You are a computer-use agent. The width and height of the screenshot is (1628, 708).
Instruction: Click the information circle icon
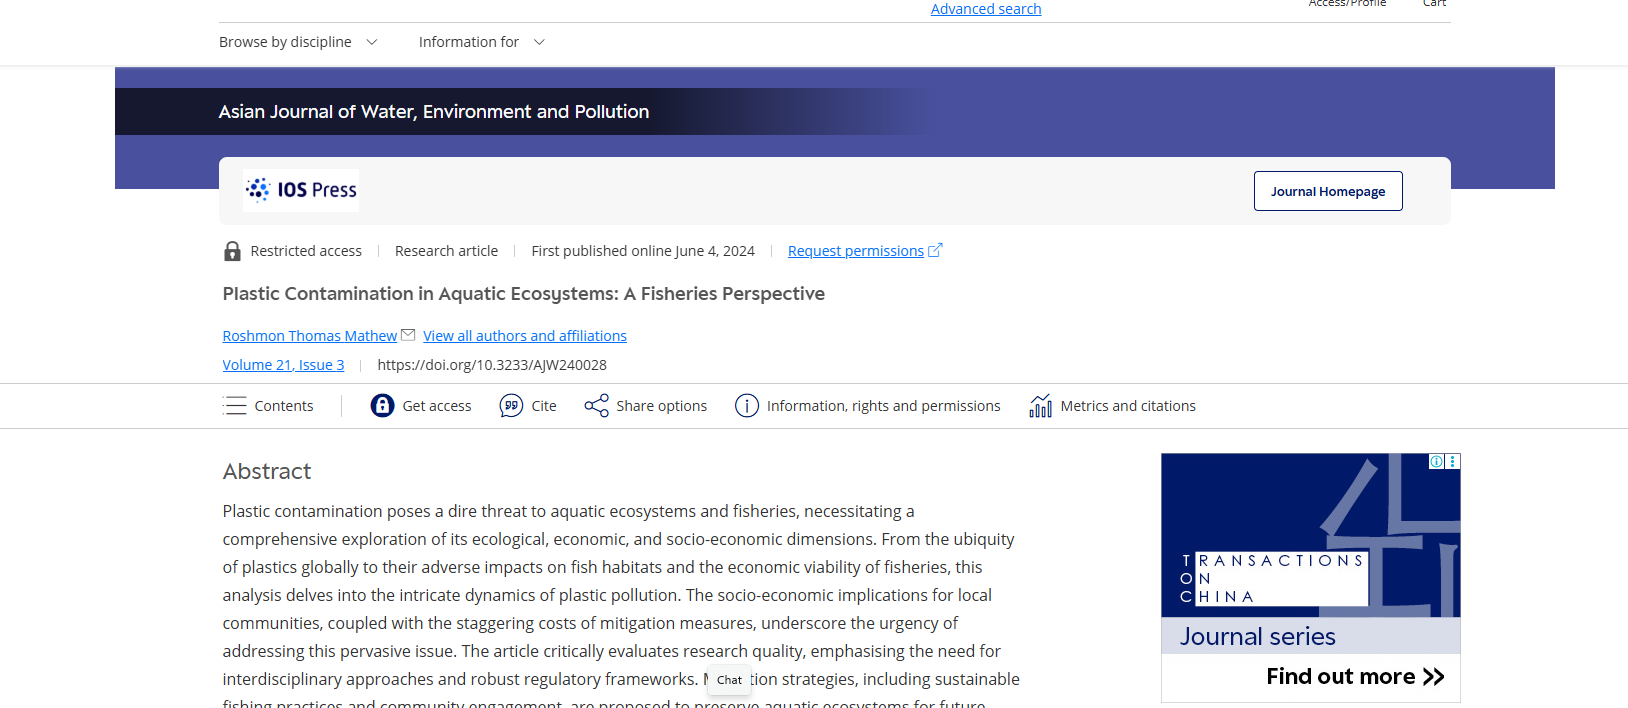coord(746,406)
